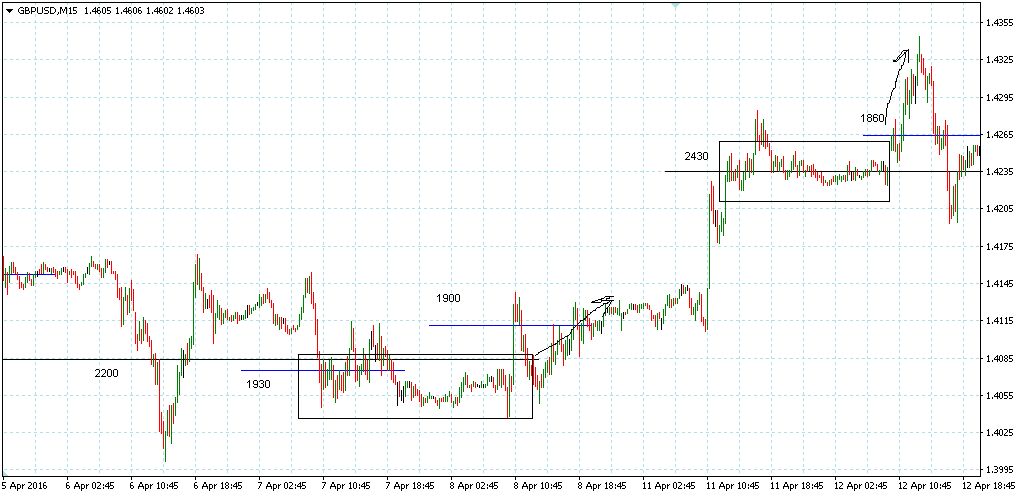Click the 8 Apr 10:45 time label

click(536, 484)
